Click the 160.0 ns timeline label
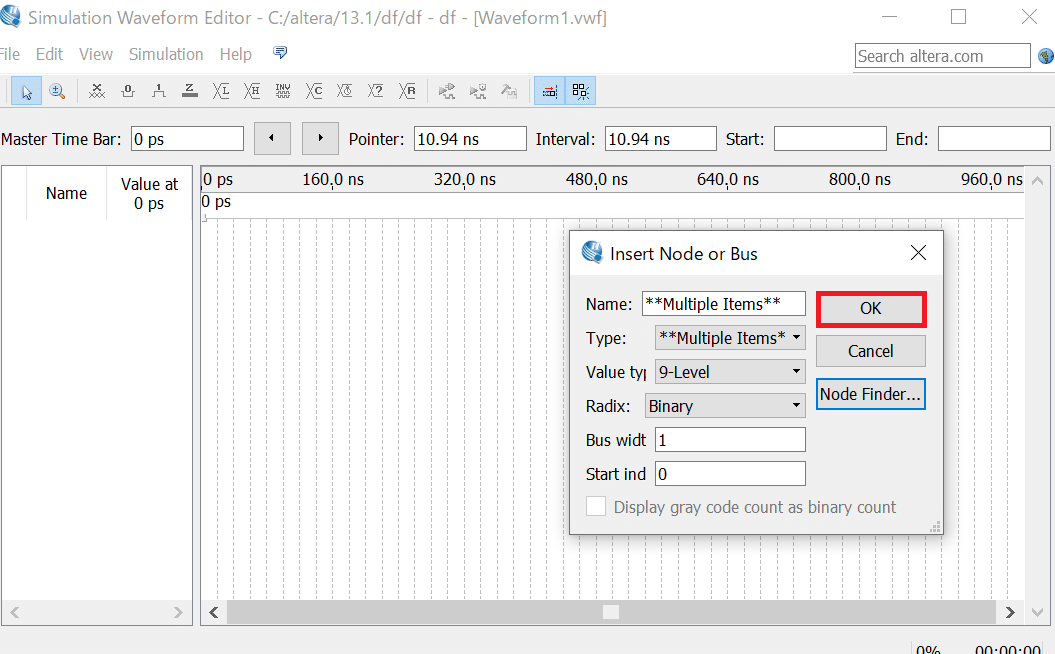Viewport: 1055px width, 654px height. (x=332, y=180)
